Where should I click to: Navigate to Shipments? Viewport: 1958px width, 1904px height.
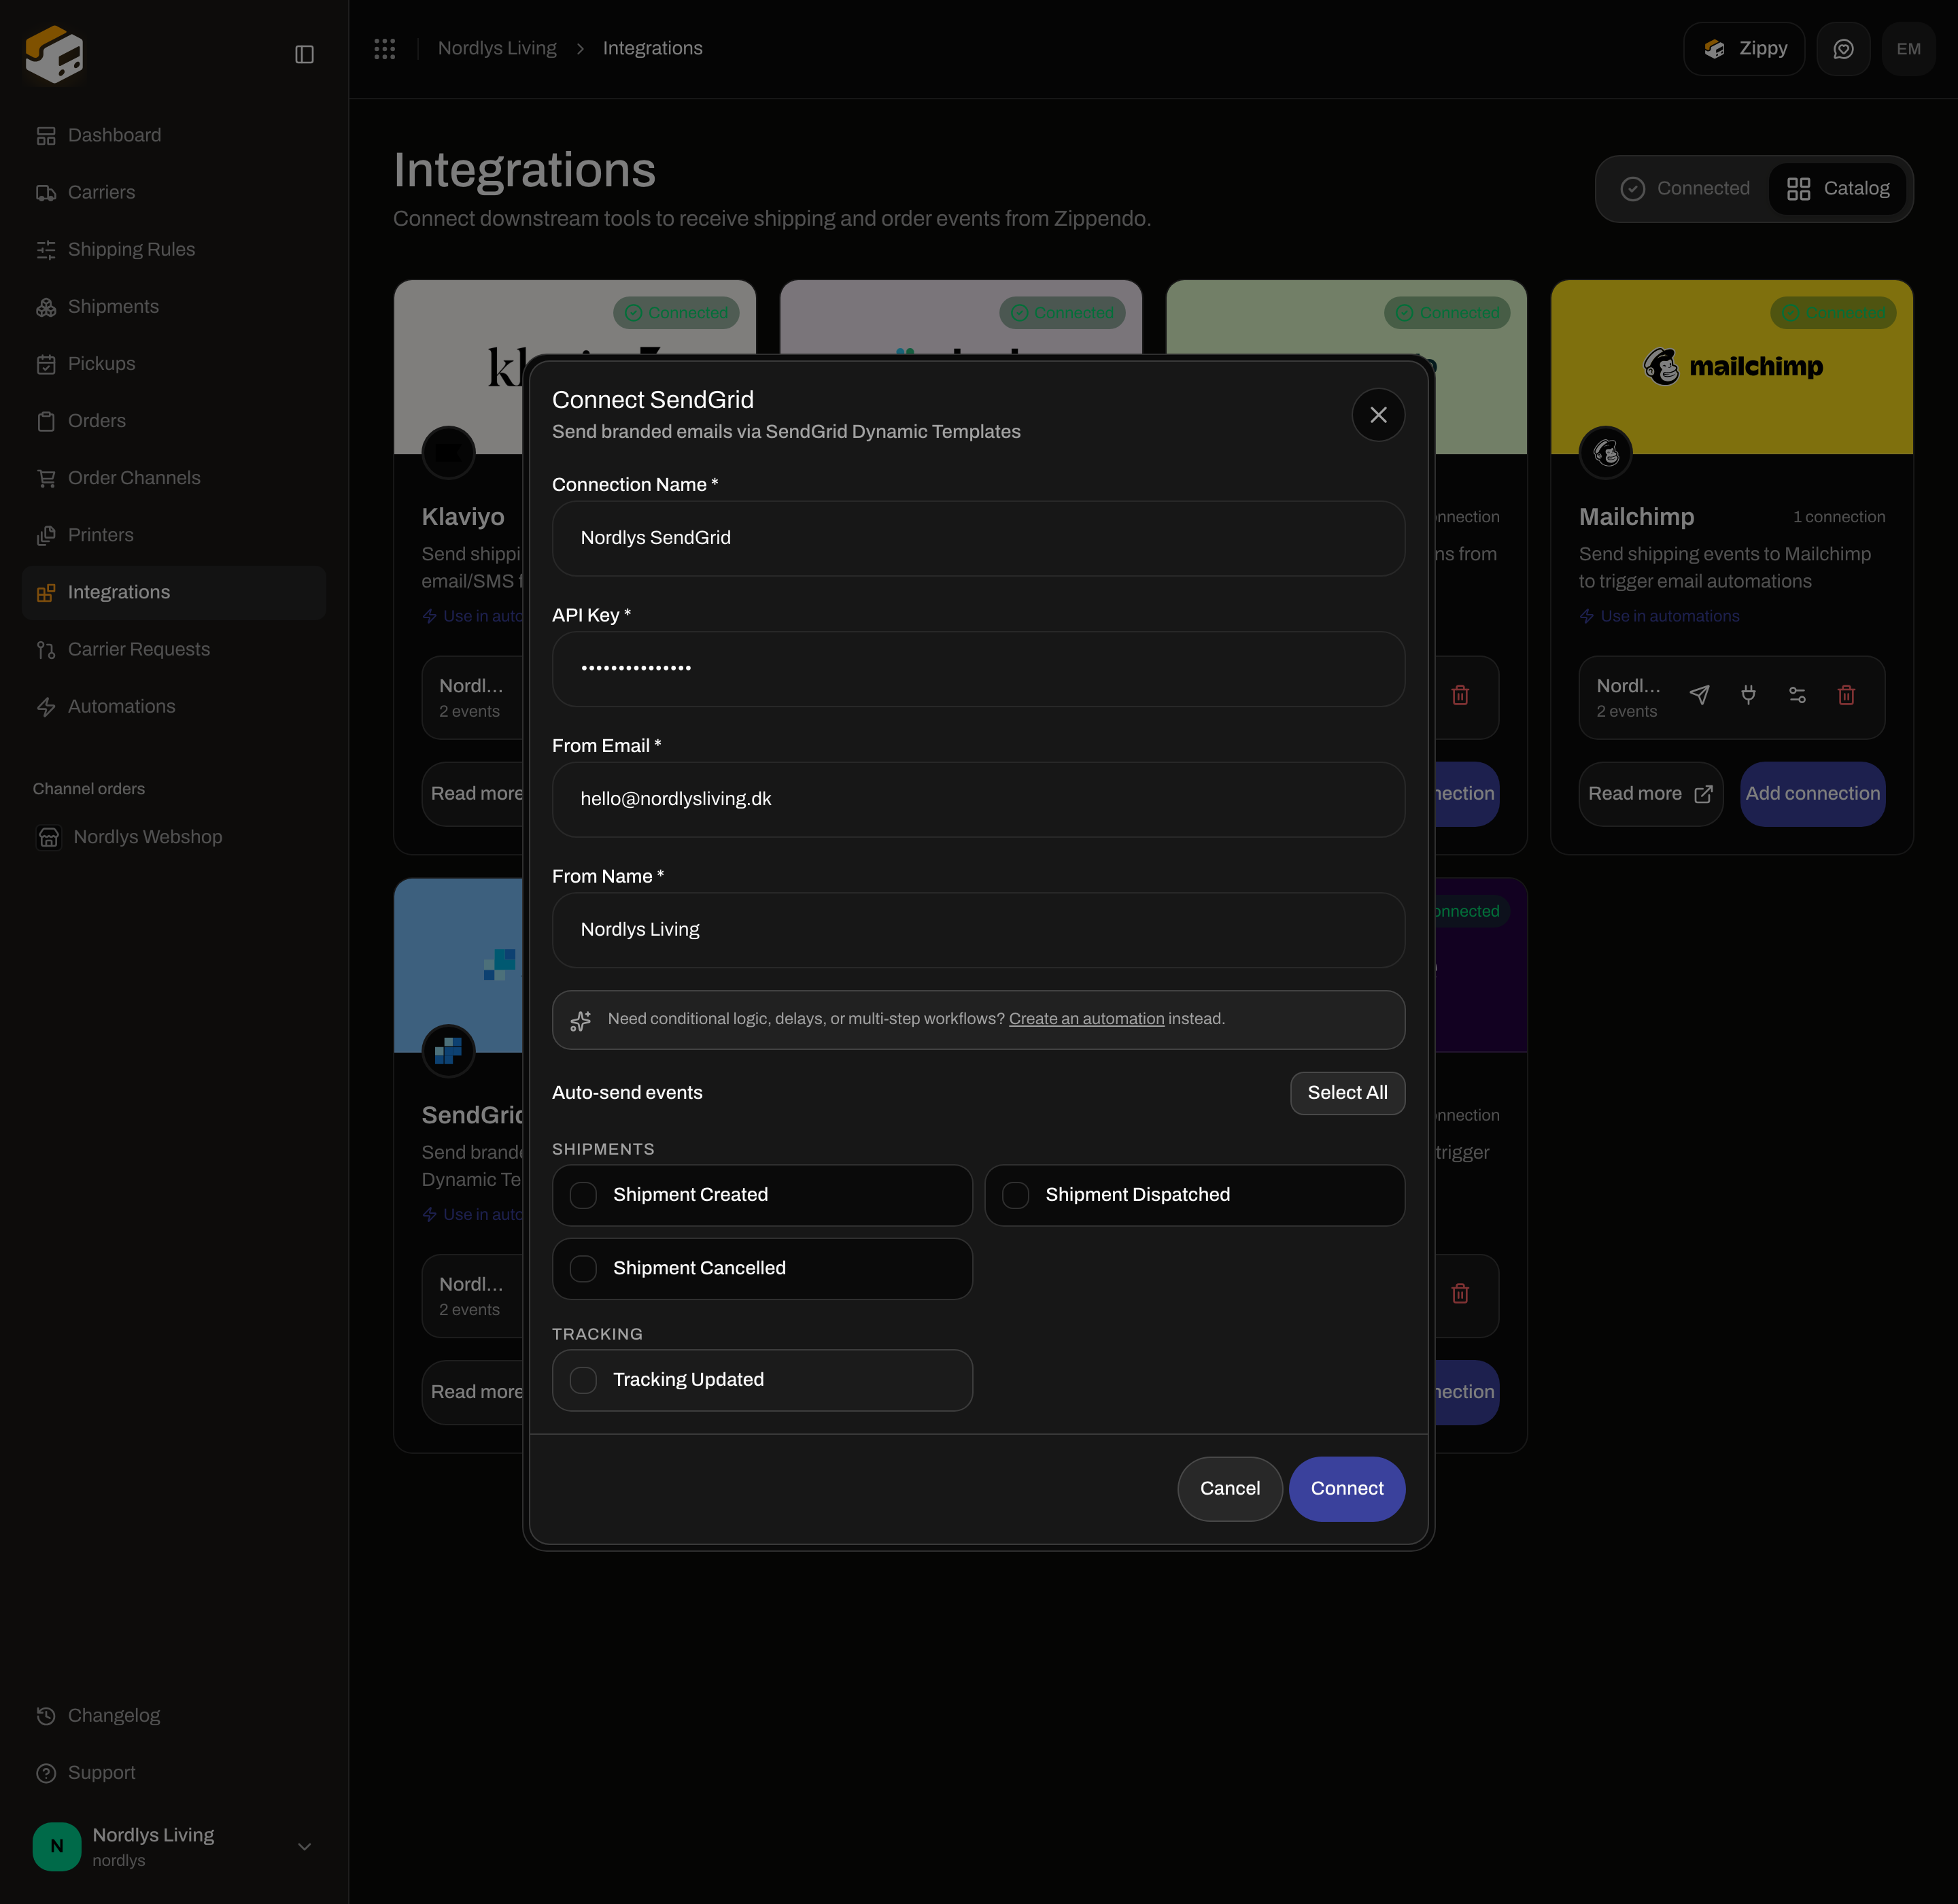point(173,307)
